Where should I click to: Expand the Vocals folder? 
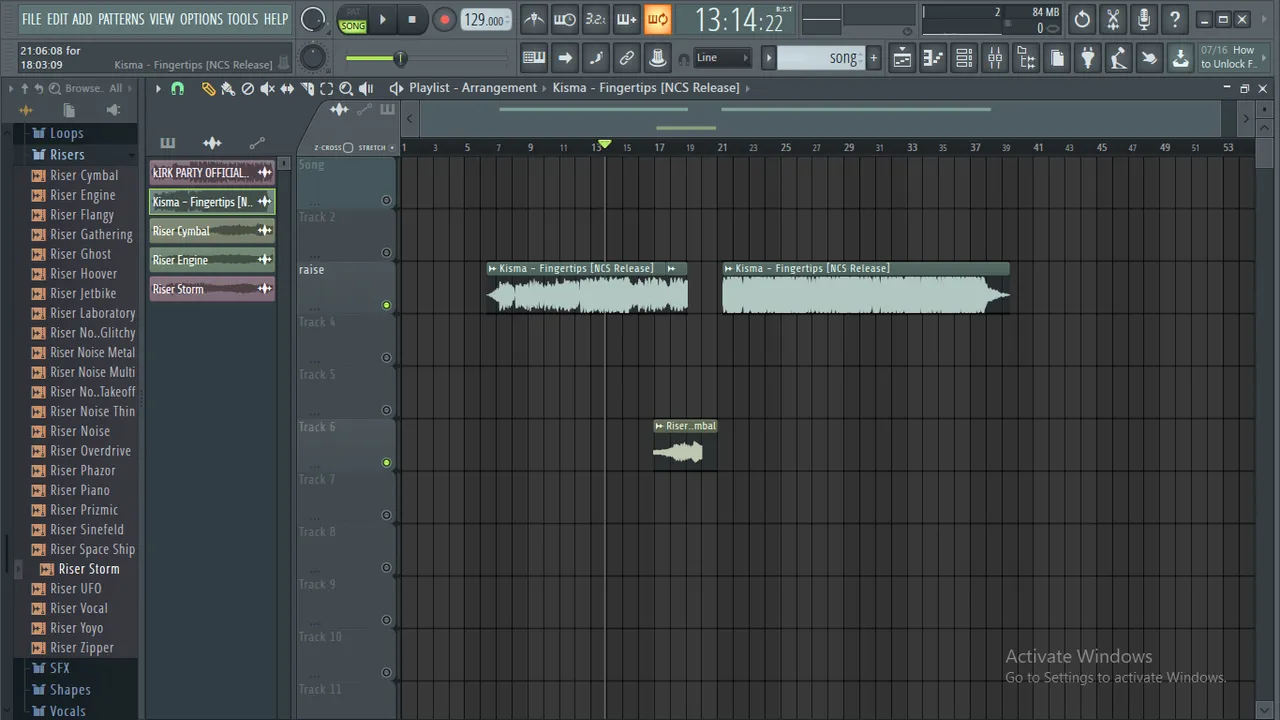(x=67, y=711)
